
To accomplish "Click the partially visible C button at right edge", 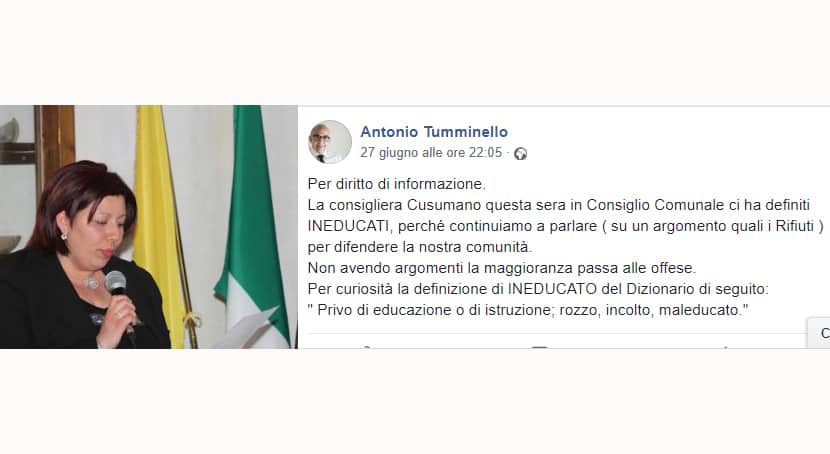I will pos(819,333).
